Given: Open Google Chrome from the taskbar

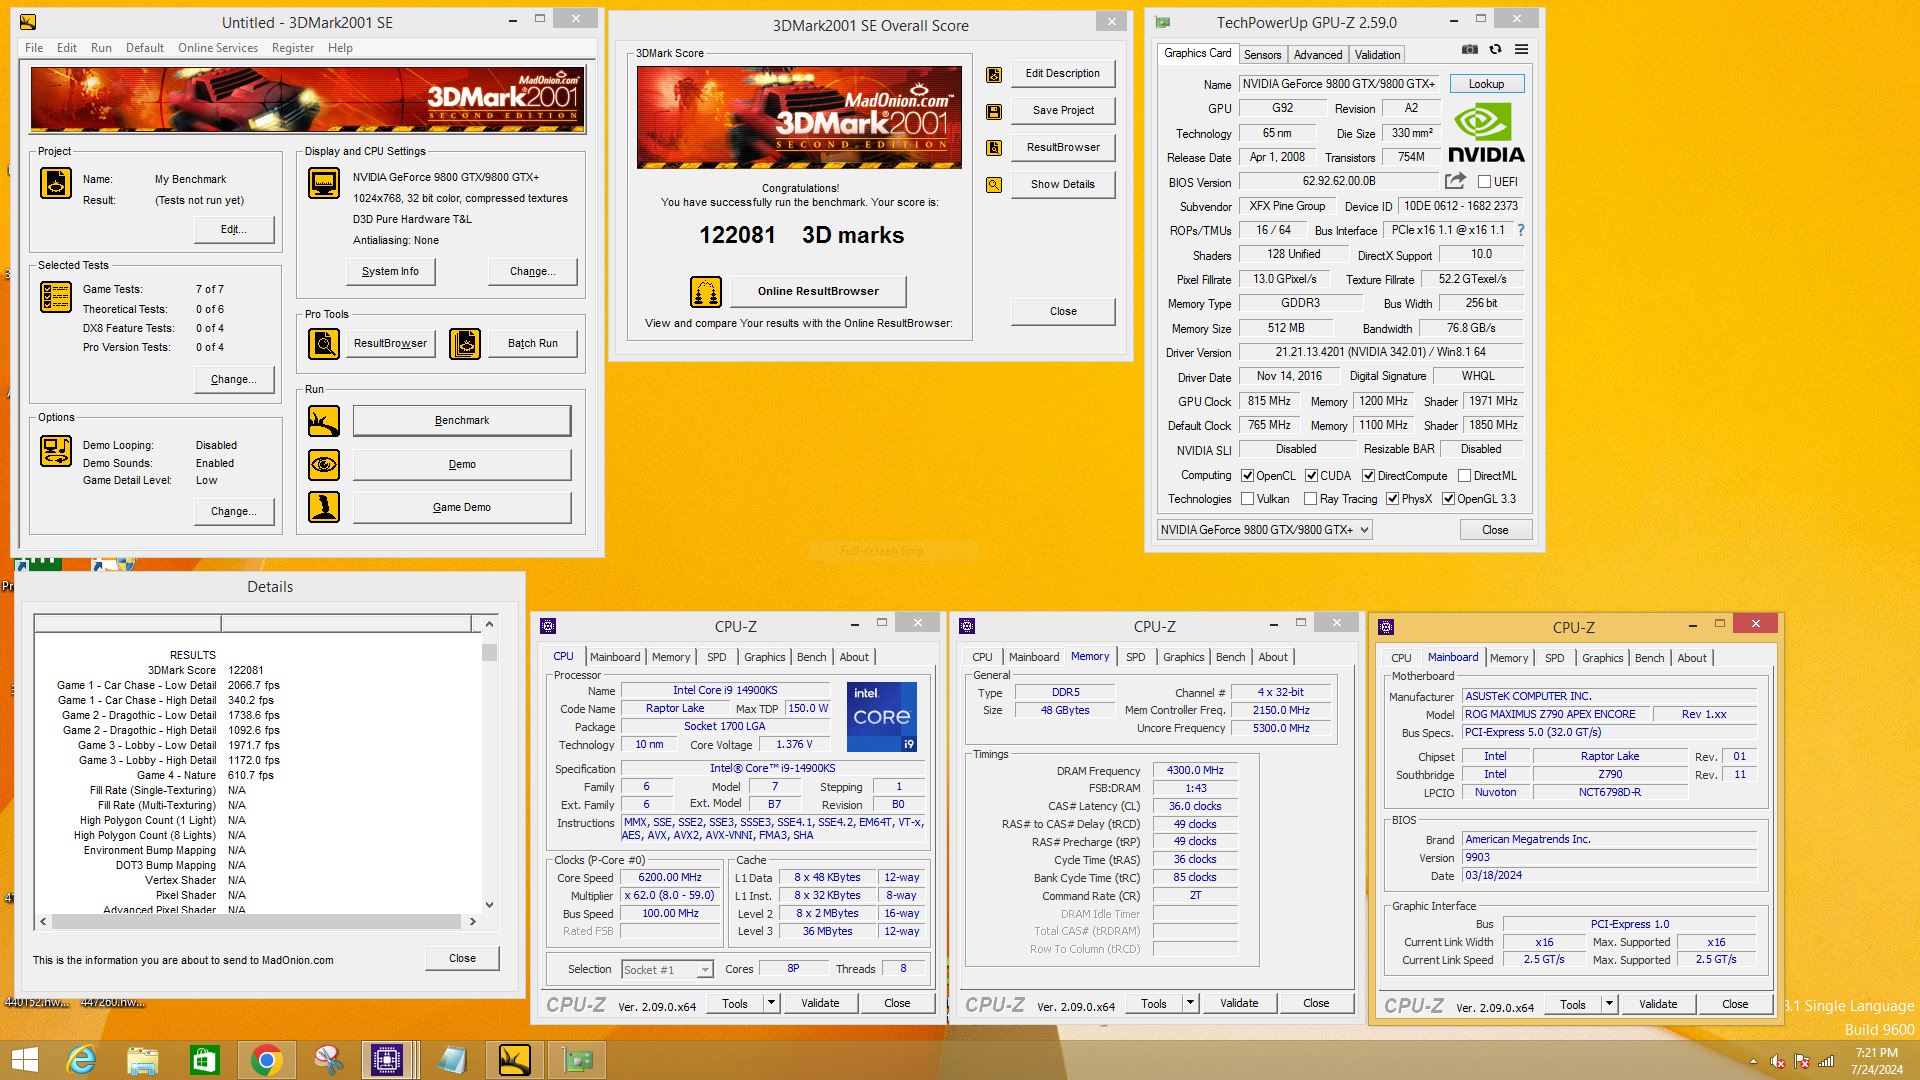Looking at the screenshot, I should coord(266,1060).
